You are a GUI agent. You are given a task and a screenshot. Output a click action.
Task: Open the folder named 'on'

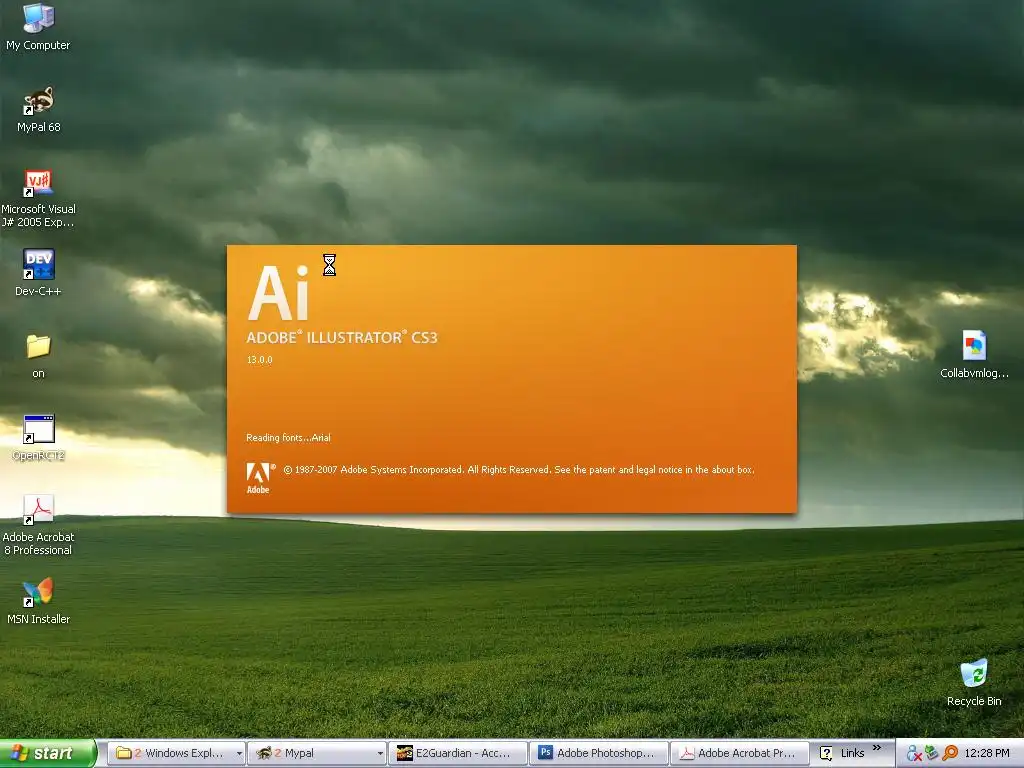[x=38, y=357]
